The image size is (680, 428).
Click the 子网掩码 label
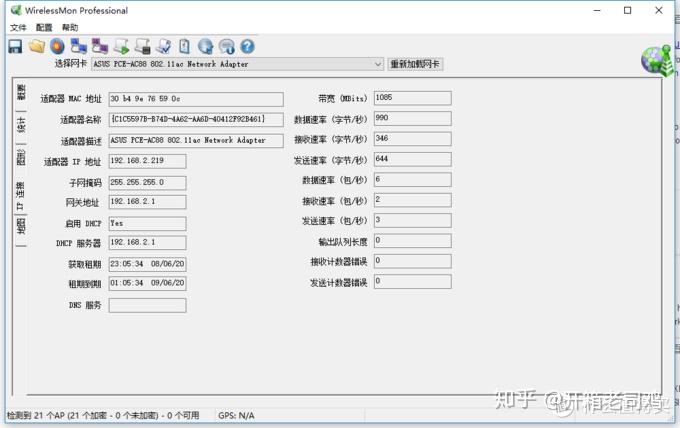click(x=85, y=183)
